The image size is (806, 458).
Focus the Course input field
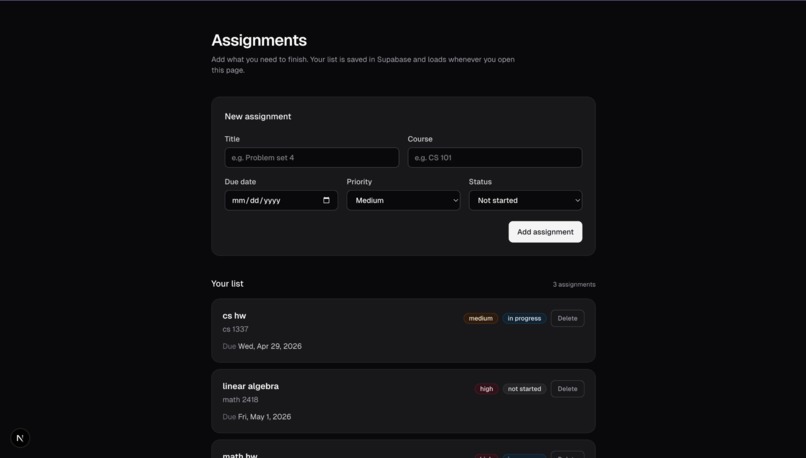[494, 158]
